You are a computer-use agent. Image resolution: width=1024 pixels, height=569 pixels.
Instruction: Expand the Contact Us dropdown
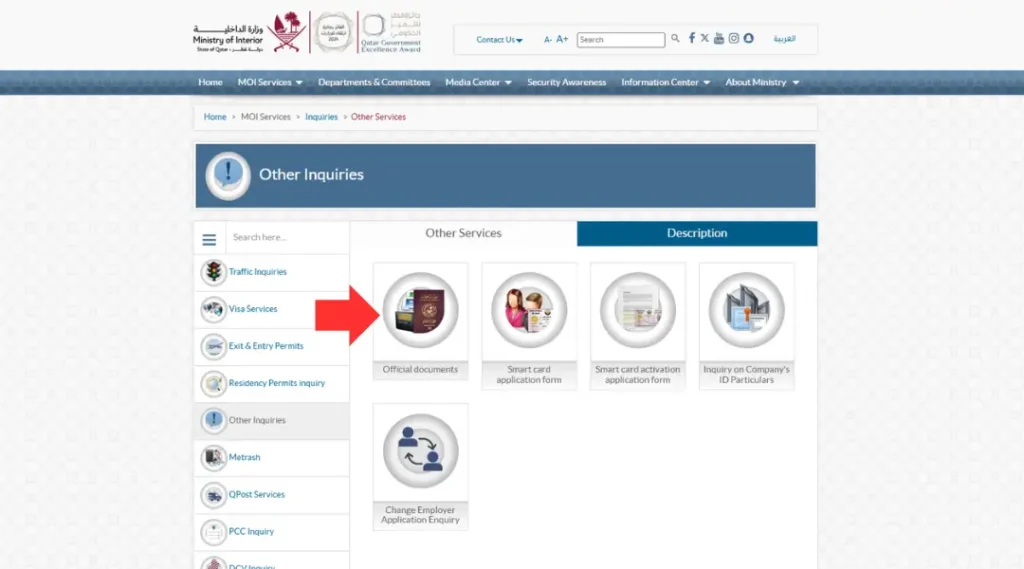point(500,40)
